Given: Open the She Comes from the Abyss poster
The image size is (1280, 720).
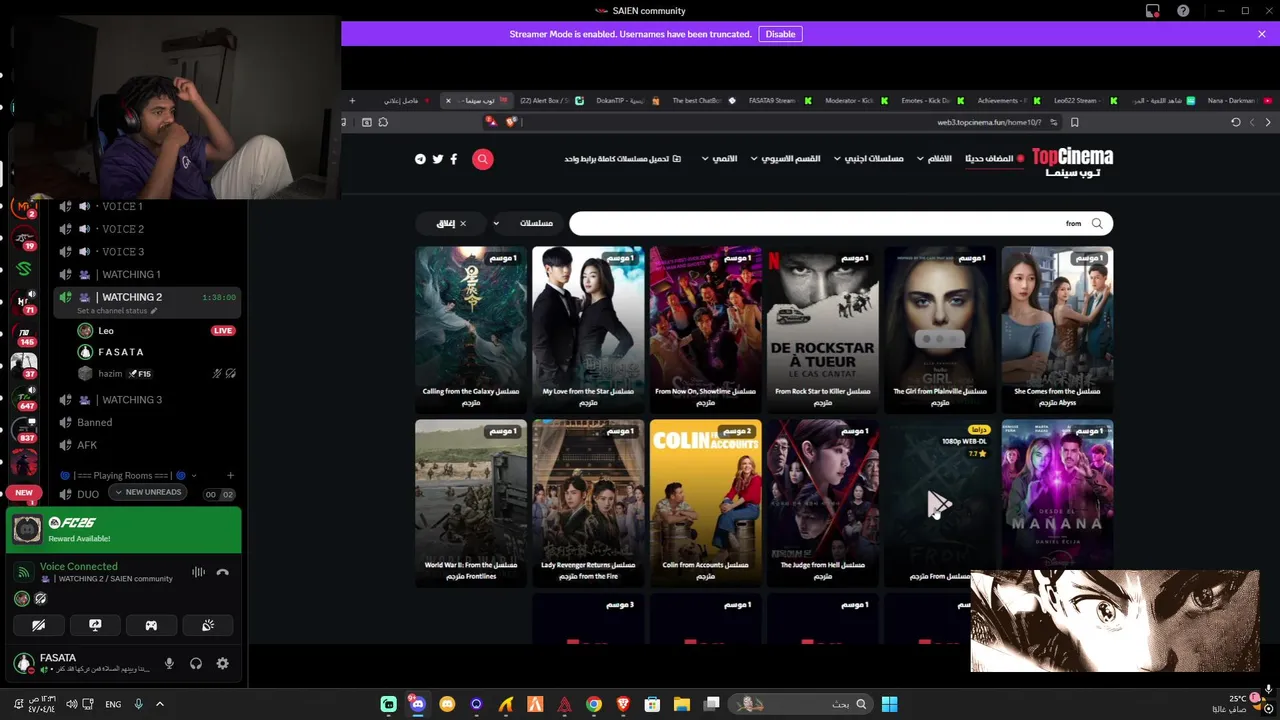Looking at the screenshot, I should (x=1057, y=329).
